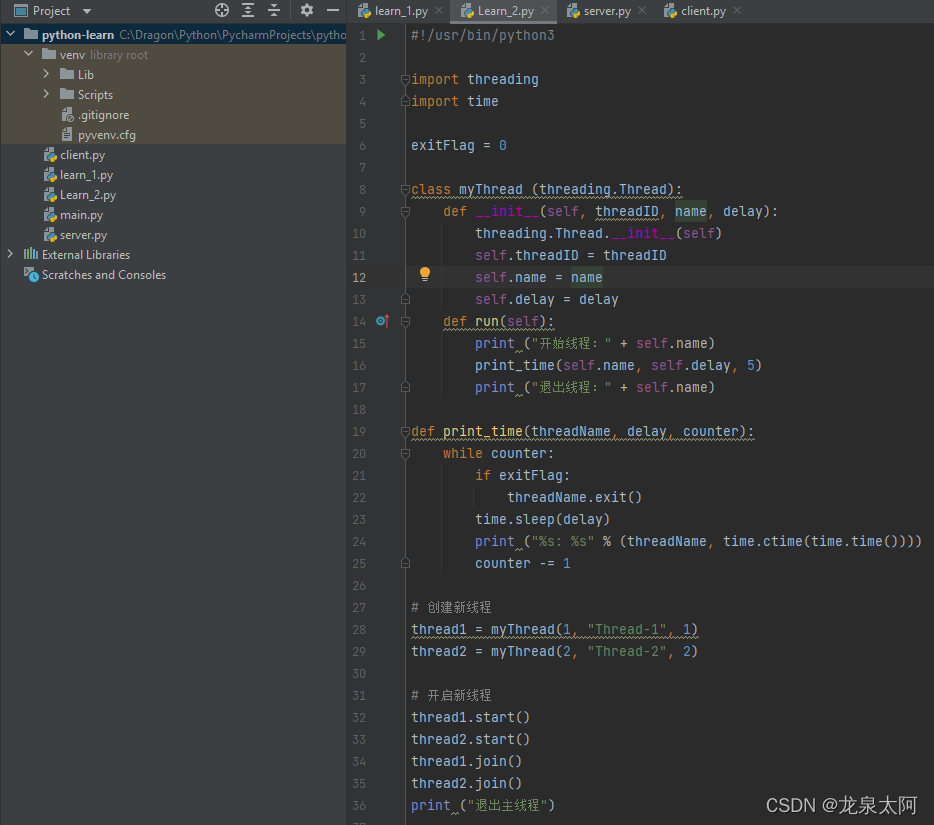Click the '#!/usr/bin/python3' shebang line

[x=482, y=35]
